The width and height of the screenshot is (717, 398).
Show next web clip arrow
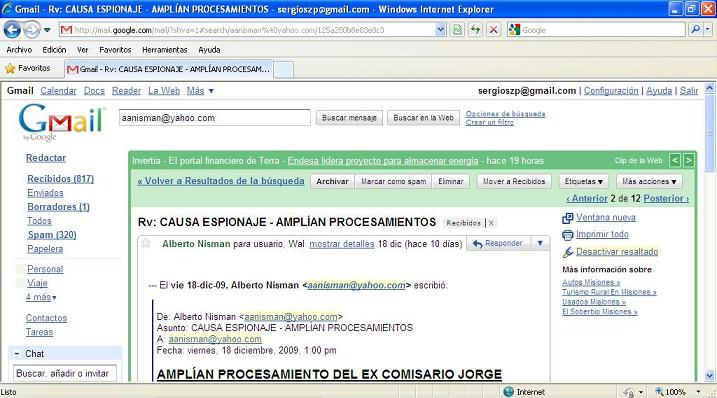point(688,160)
